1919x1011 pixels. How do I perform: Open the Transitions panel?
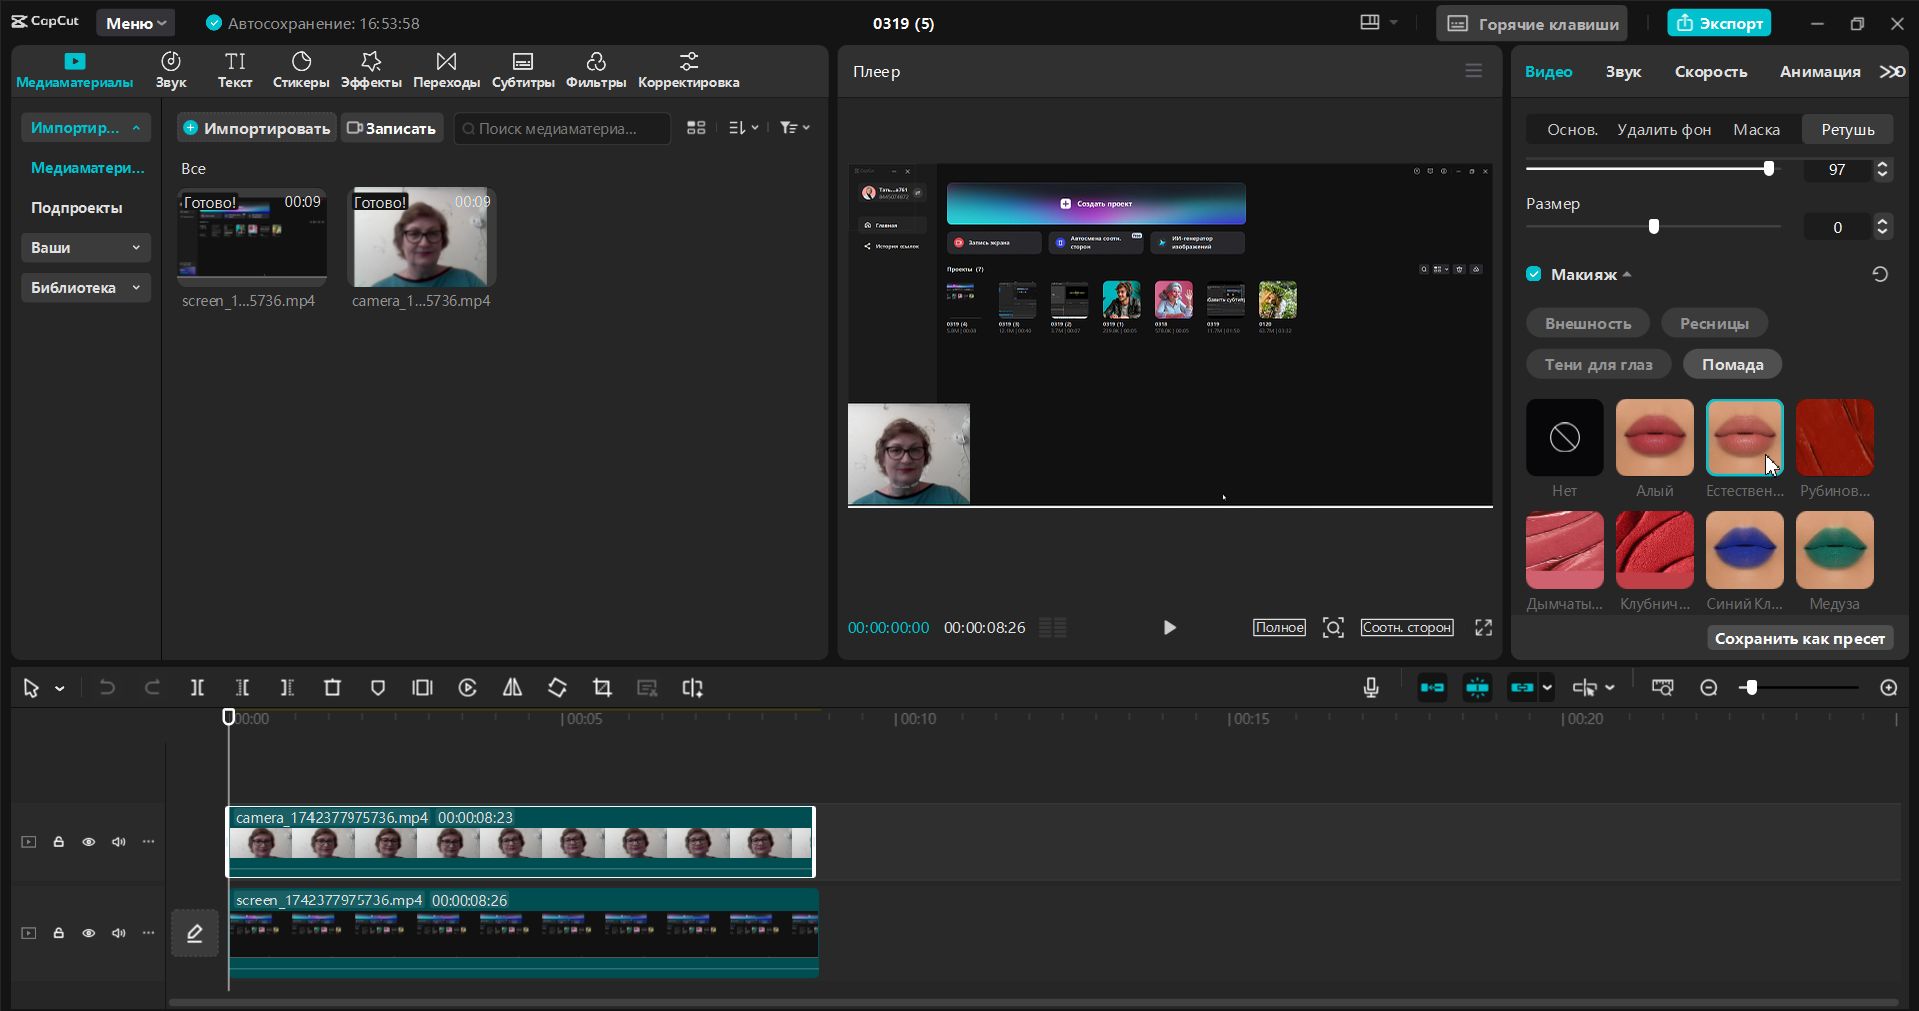(x=446, y=71)
